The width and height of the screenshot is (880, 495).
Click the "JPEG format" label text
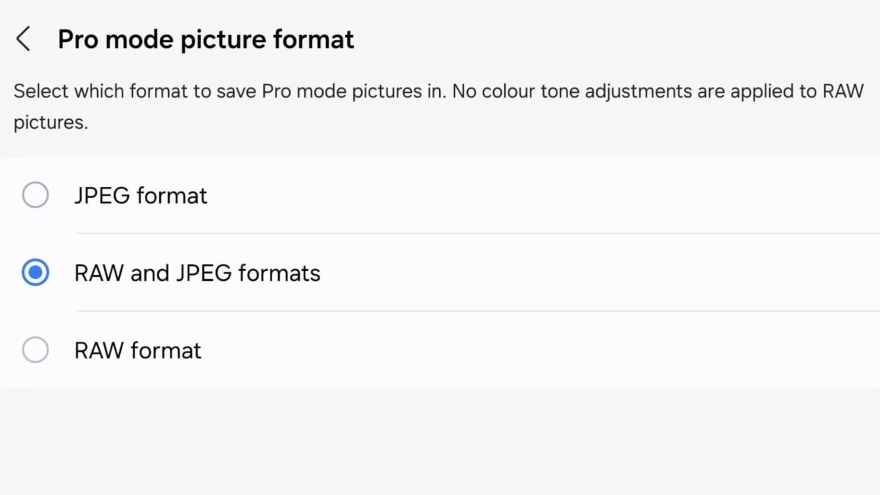[140, 195]
